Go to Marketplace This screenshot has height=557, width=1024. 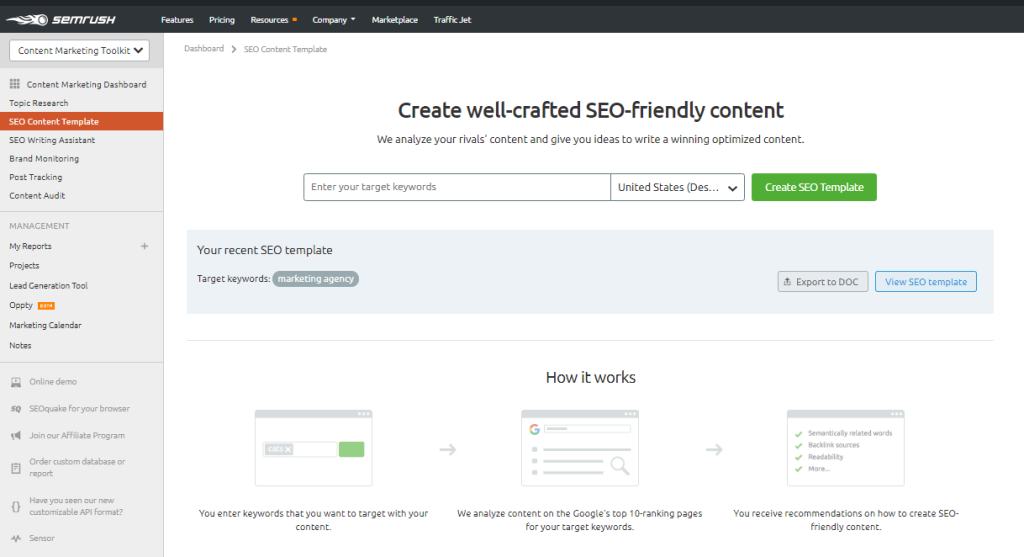[394, 20]
